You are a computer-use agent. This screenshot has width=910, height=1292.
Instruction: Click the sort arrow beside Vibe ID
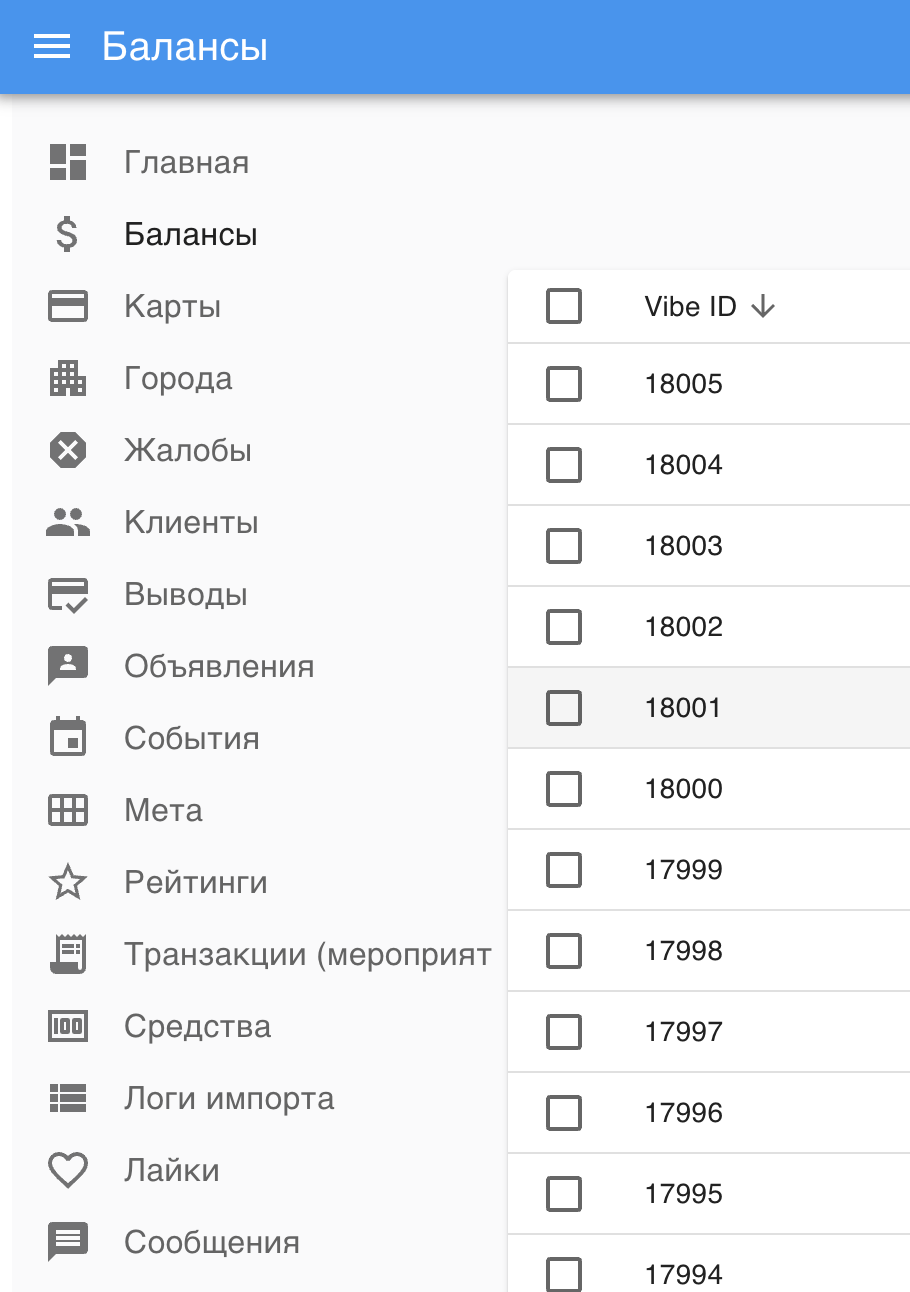763,307
